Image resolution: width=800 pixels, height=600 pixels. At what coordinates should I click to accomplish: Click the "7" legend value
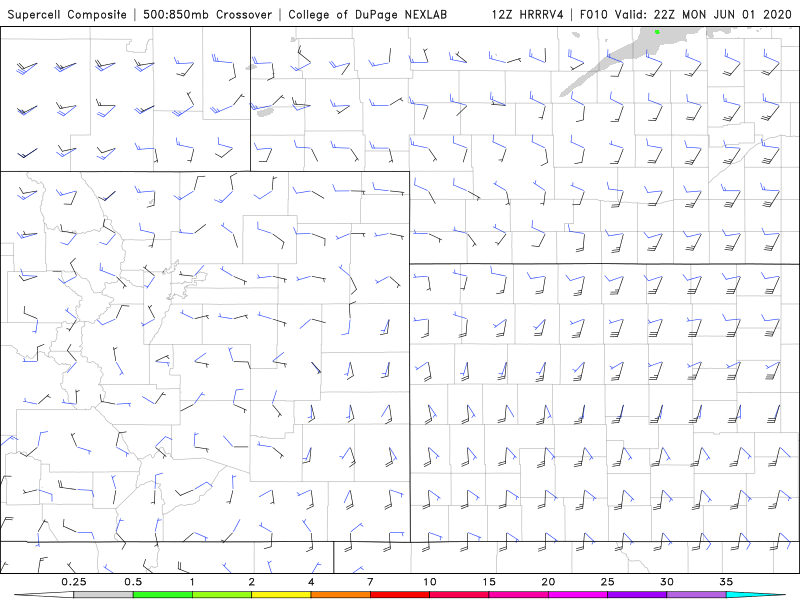coord(370,582)
